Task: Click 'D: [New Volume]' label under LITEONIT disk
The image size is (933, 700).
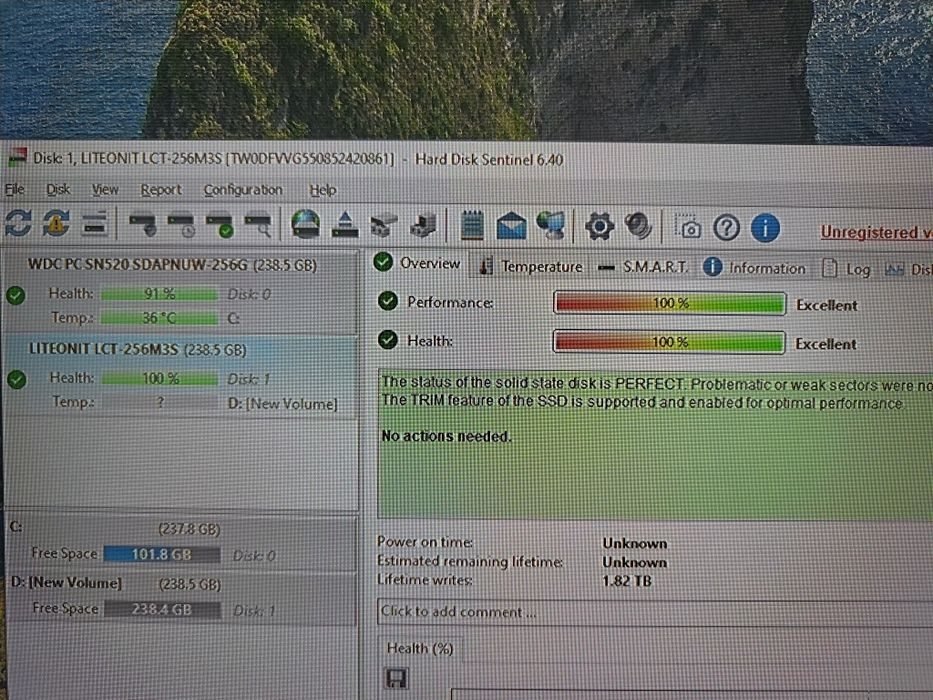Action: (283, 404)
